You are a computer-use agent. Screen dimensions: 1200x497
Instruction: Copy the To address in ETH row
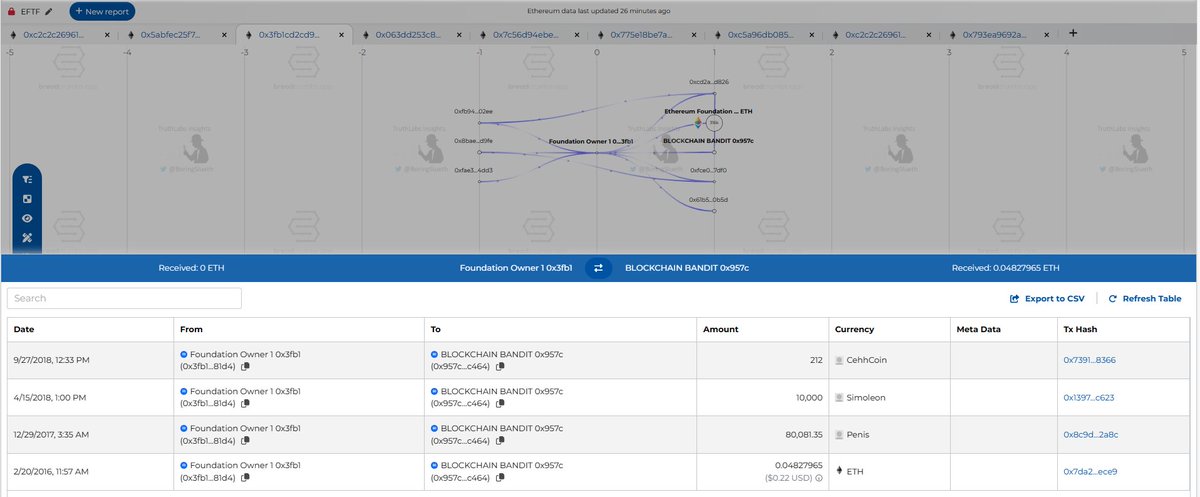(x=496, y=479)
